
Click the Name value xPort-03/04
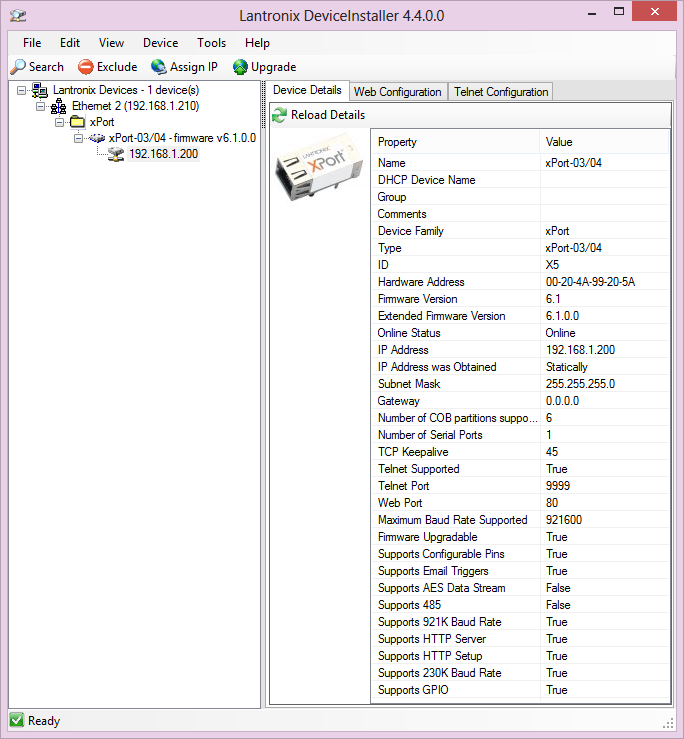tap(573, 163)
